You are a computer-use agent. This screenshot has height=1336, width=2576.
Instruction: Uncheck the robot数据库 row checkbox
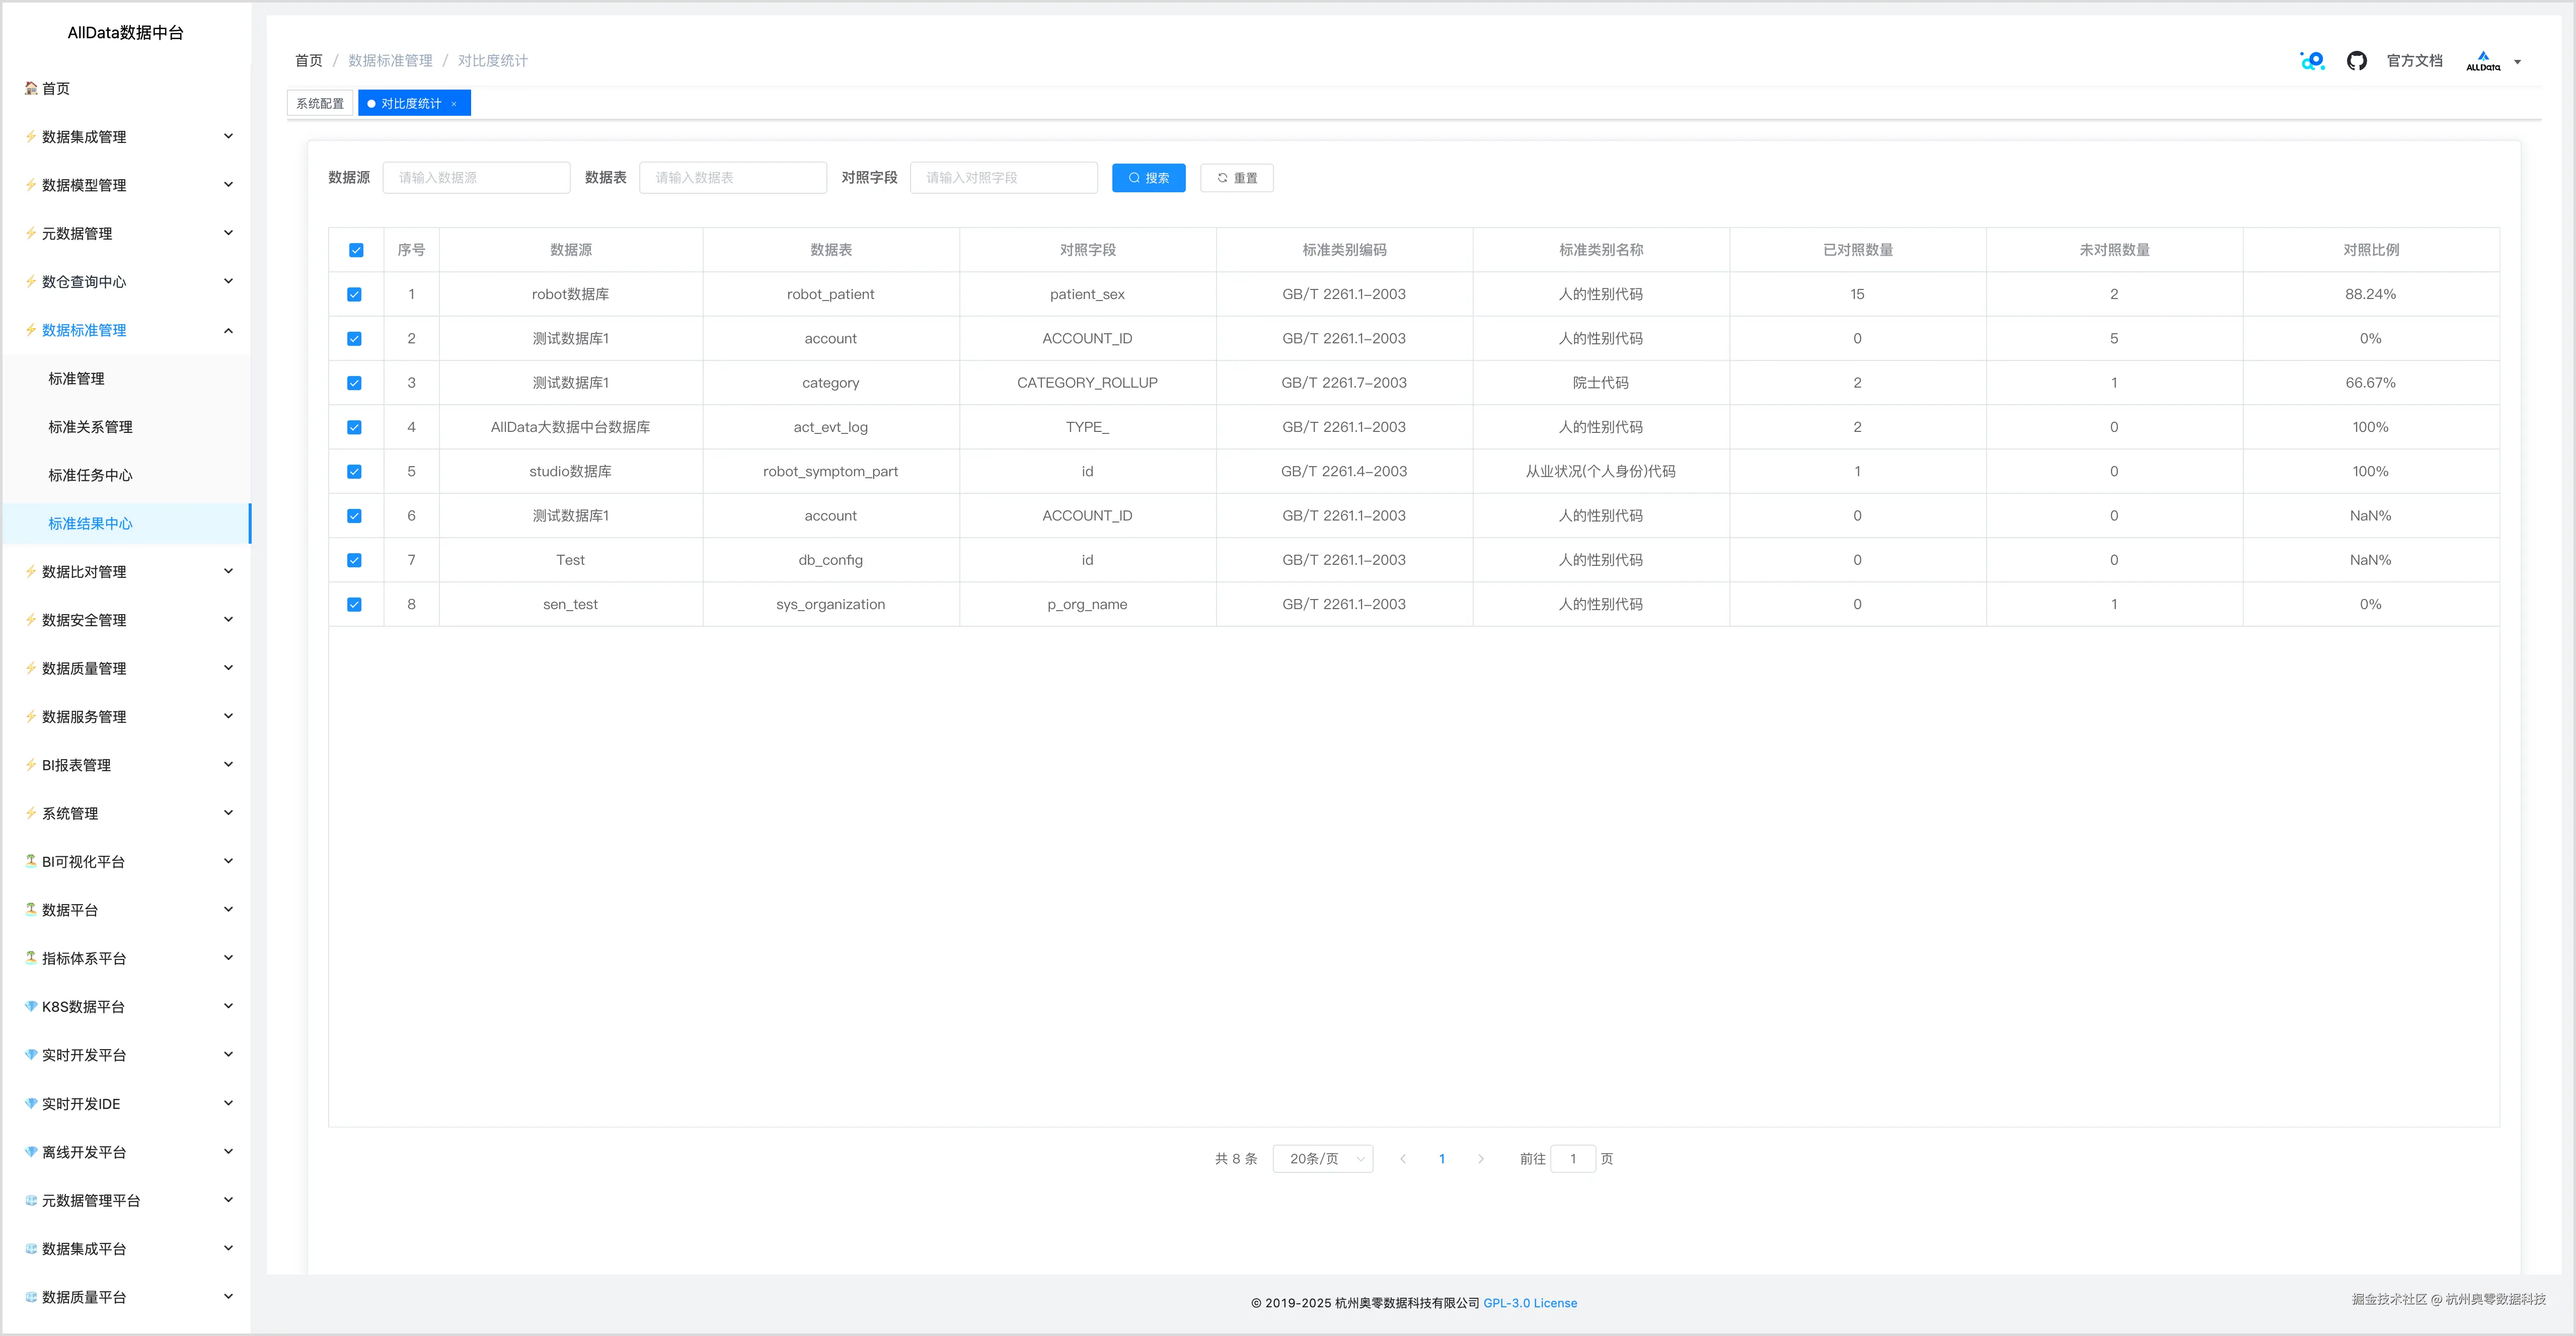point(354,294)
